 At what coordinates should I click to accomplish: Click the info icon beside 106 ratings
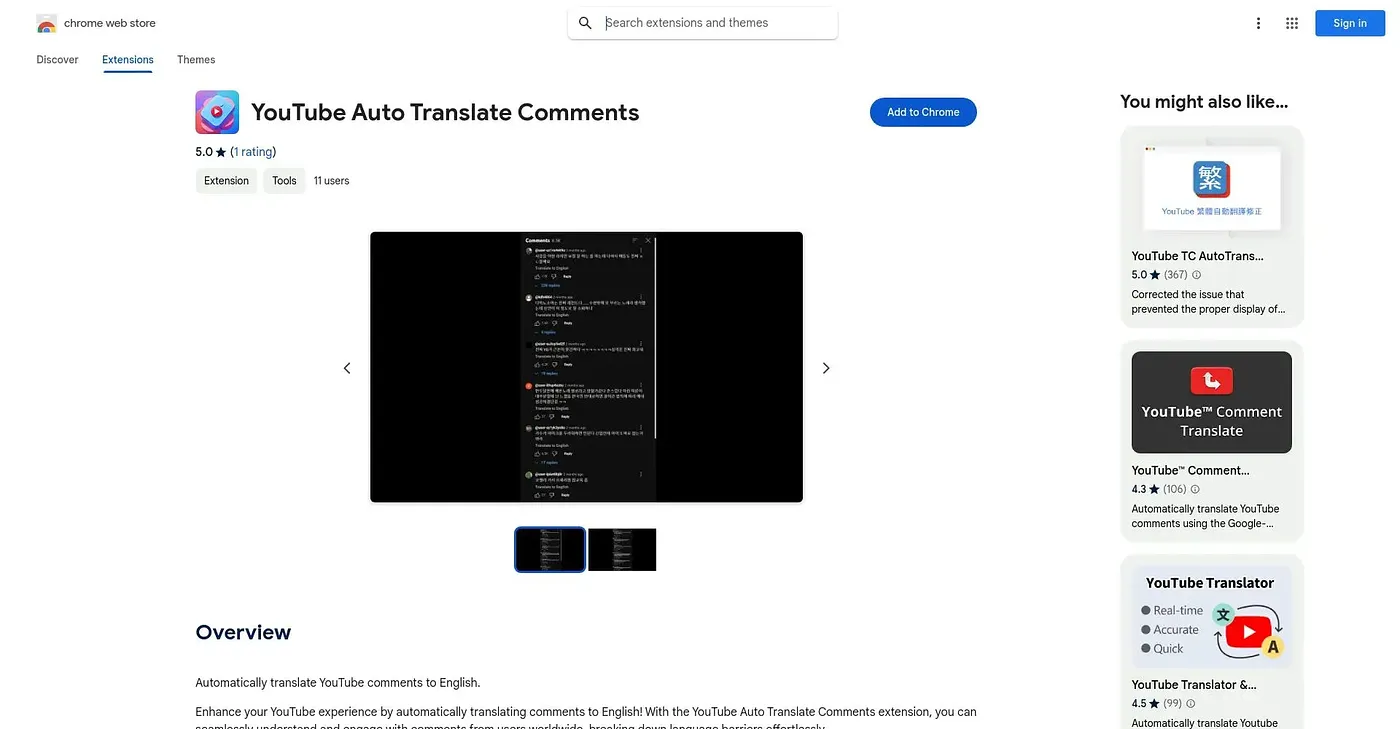pos(1195,489)
